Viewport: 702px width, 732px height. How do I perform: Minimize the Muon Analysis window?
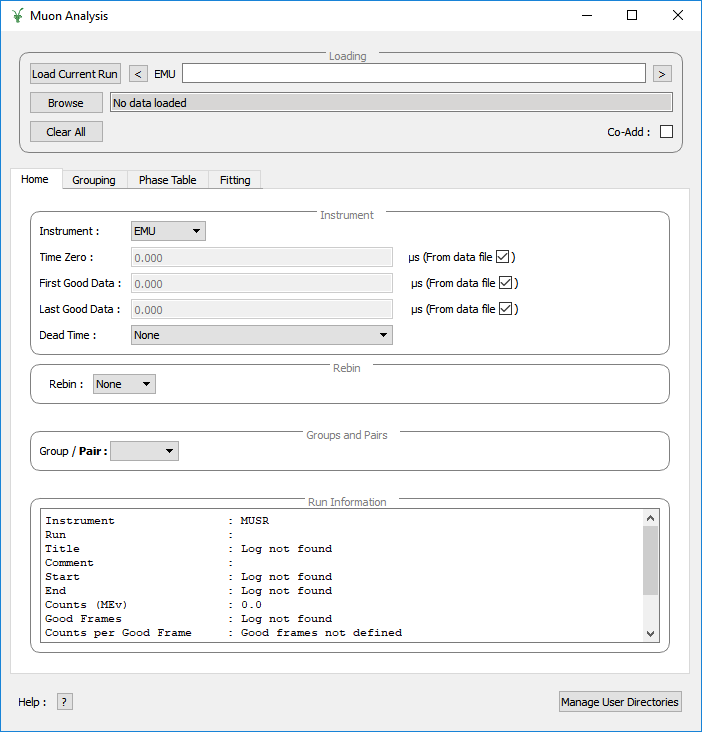point(586,16)
